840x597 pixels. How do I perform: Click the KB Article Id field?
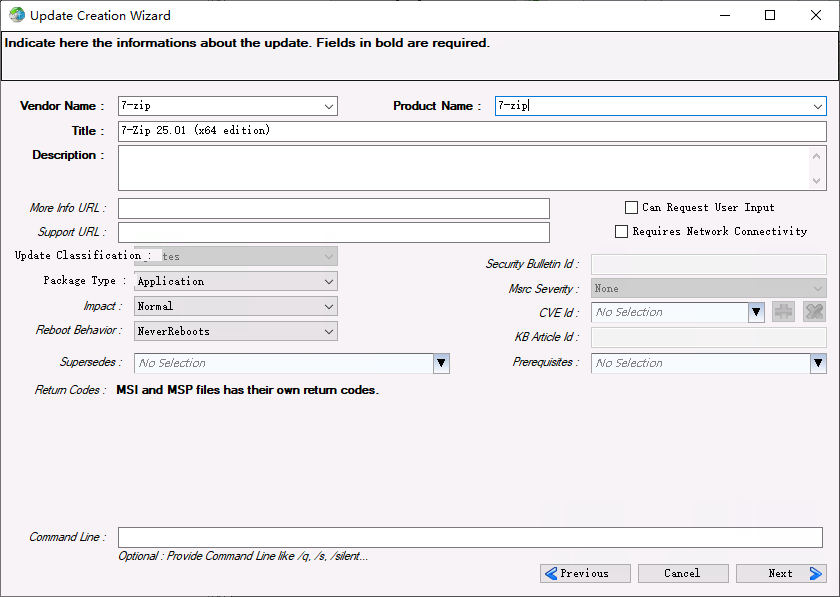[709, 337]
